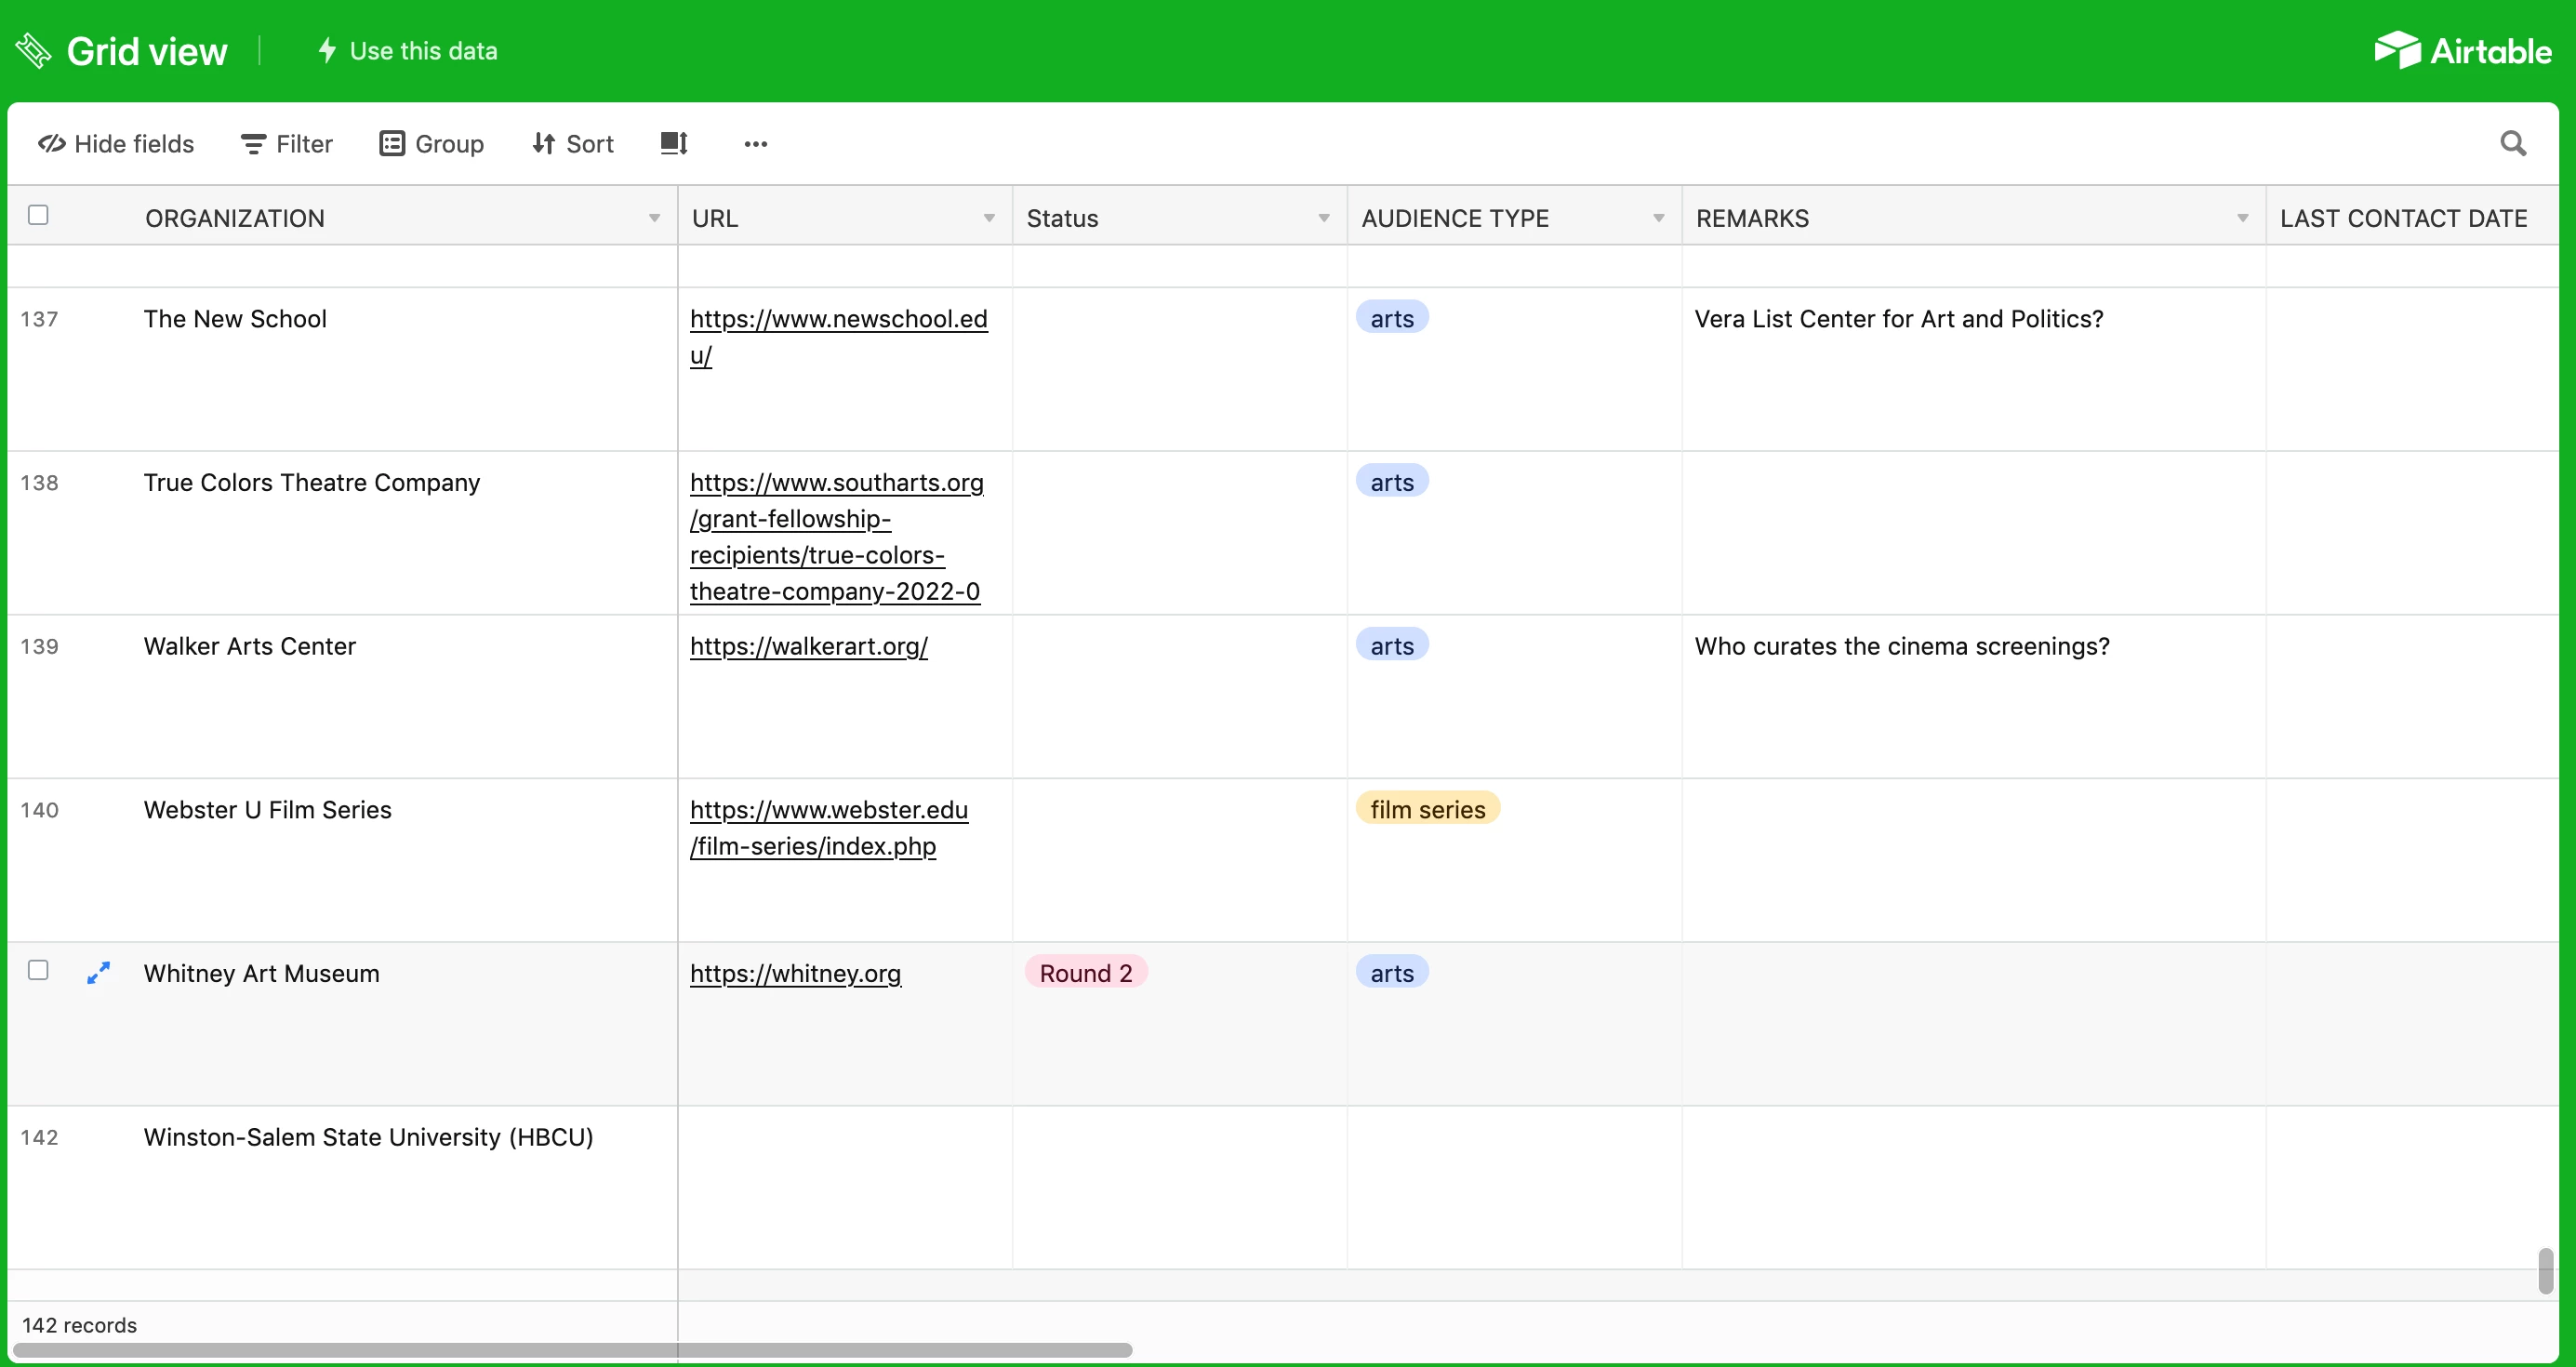Open the search magnifier icon

point(2512,144)
